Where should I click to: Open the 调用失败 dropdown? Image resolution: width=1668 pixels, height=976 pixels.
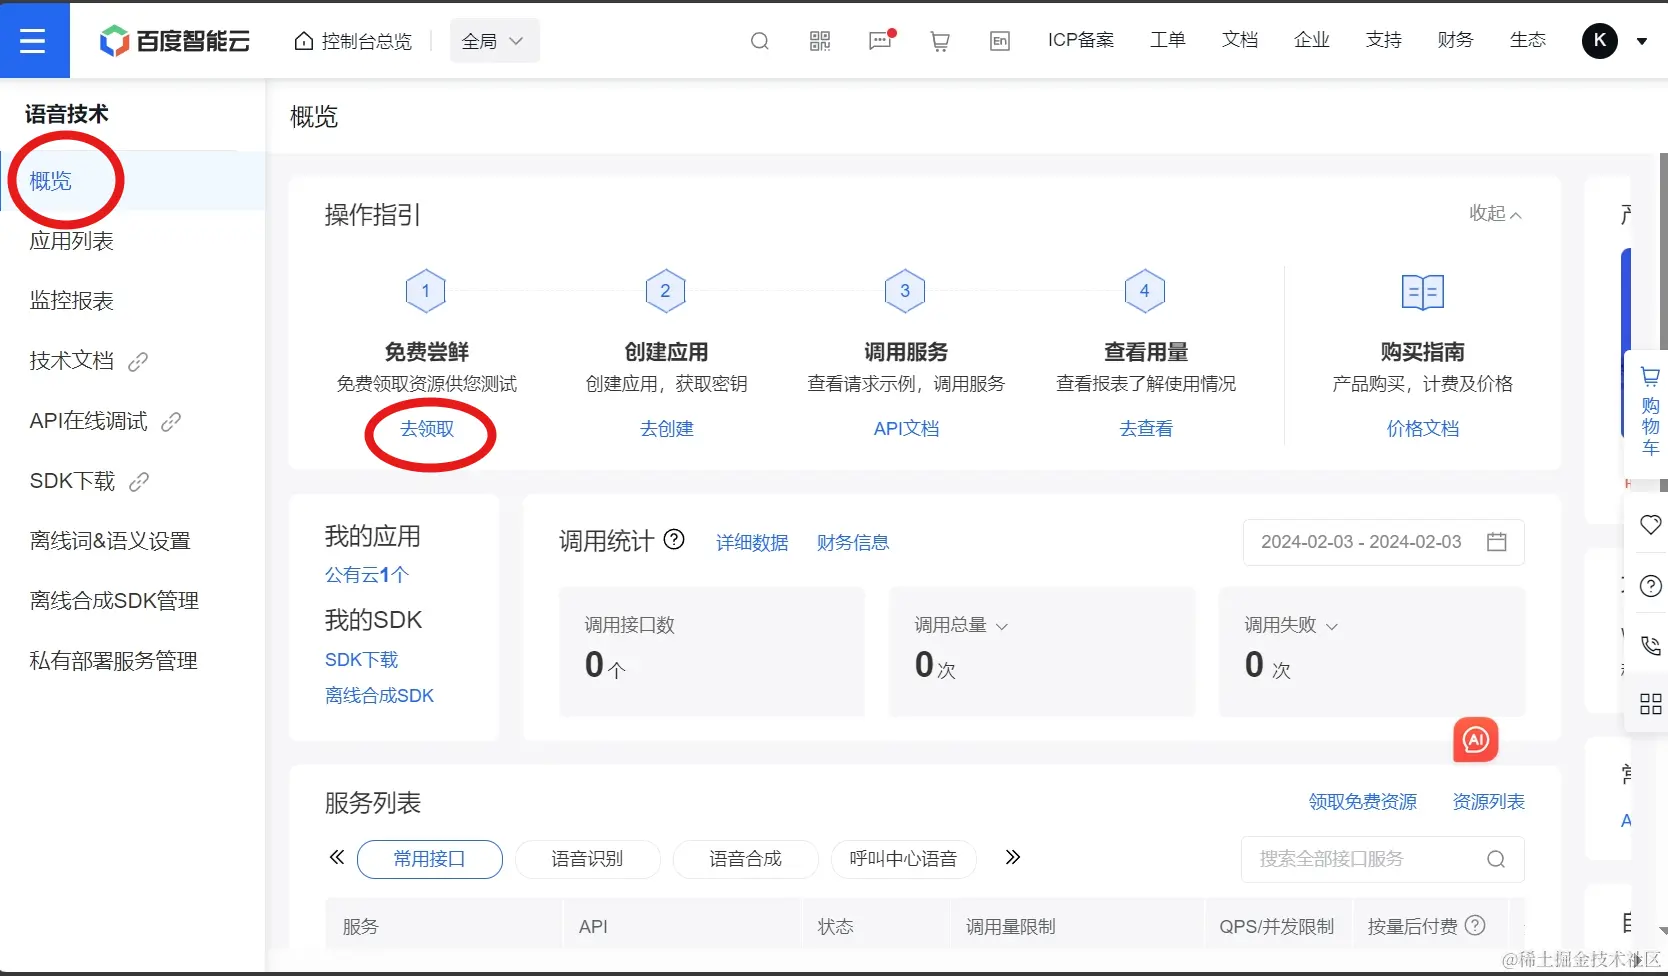[x=1291, y=625]
